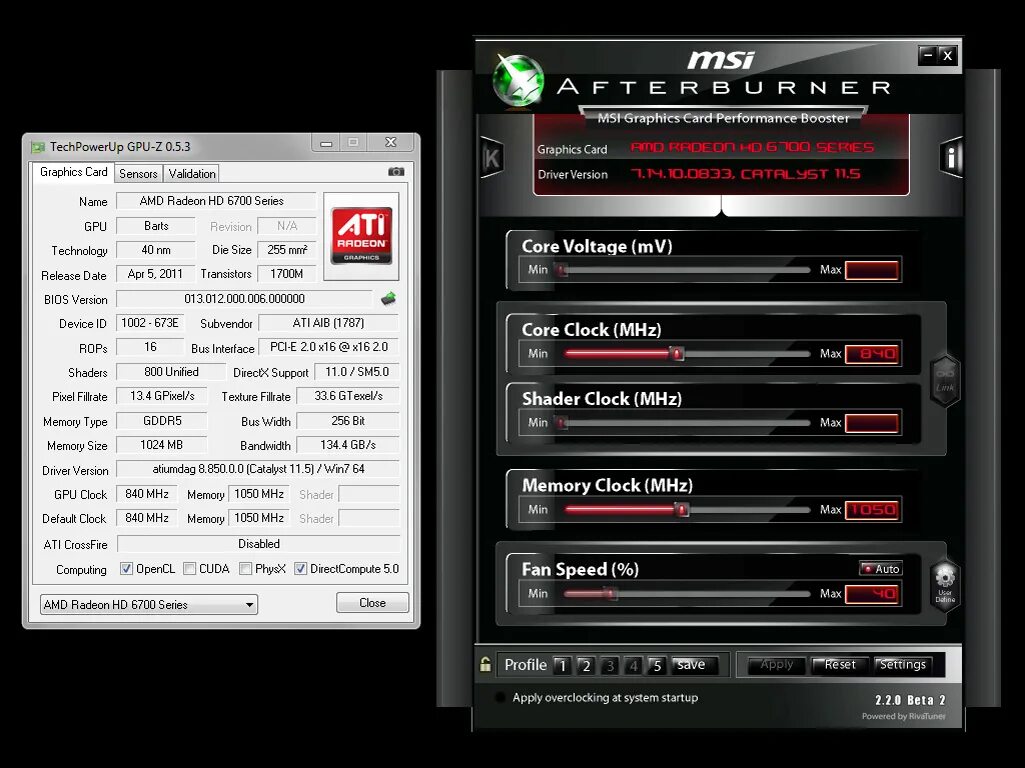Click the Transistors 1700M value

[x=287, y=274]
